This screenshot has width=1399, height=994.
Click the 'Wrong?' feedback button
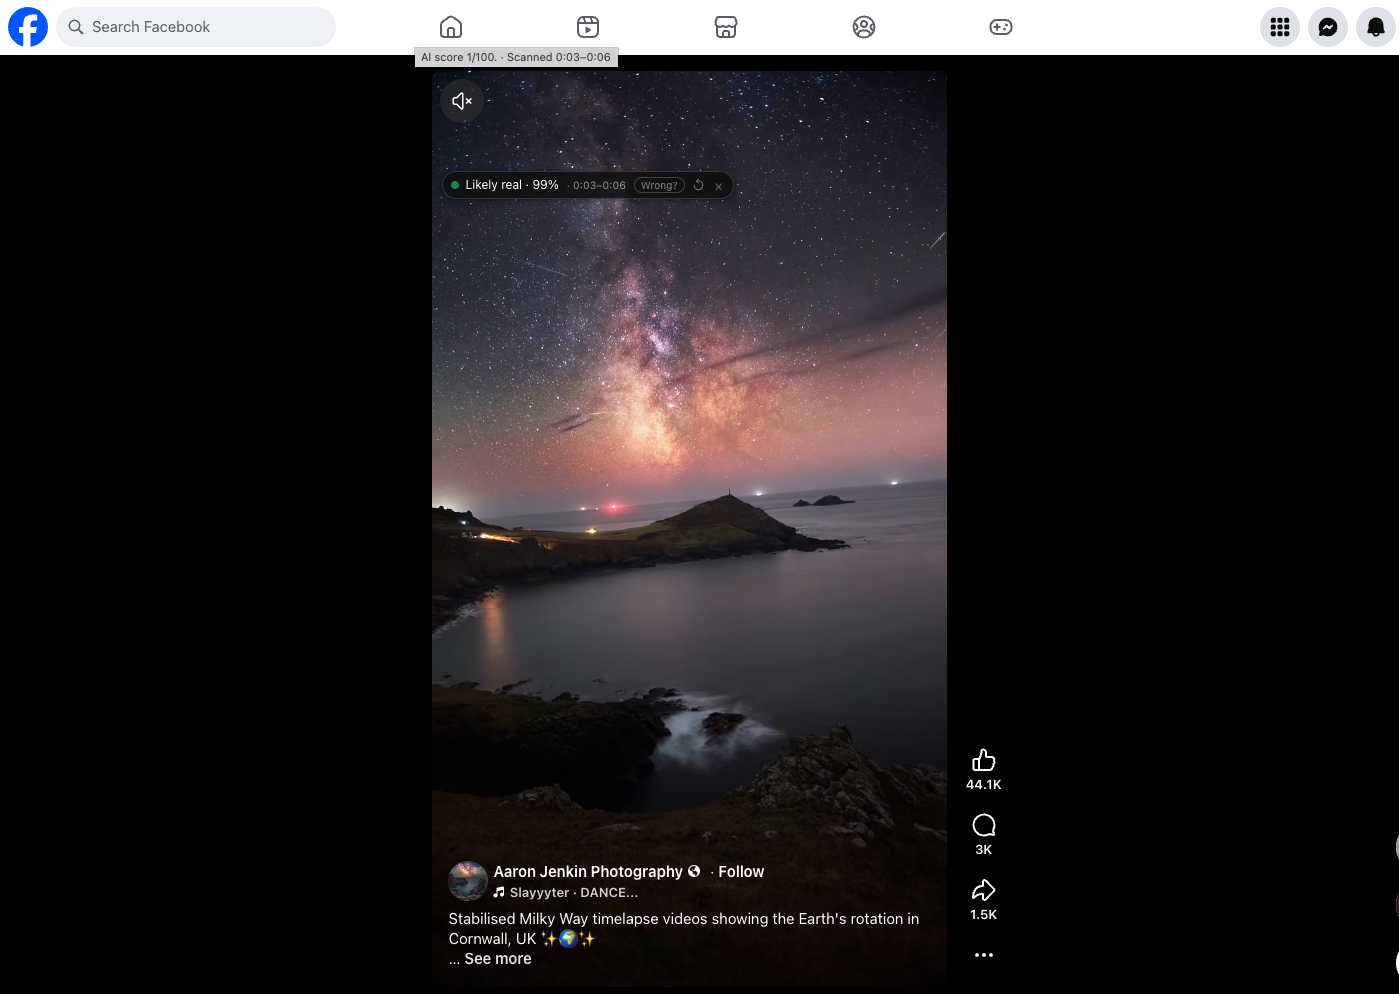[x=659, y=185]
